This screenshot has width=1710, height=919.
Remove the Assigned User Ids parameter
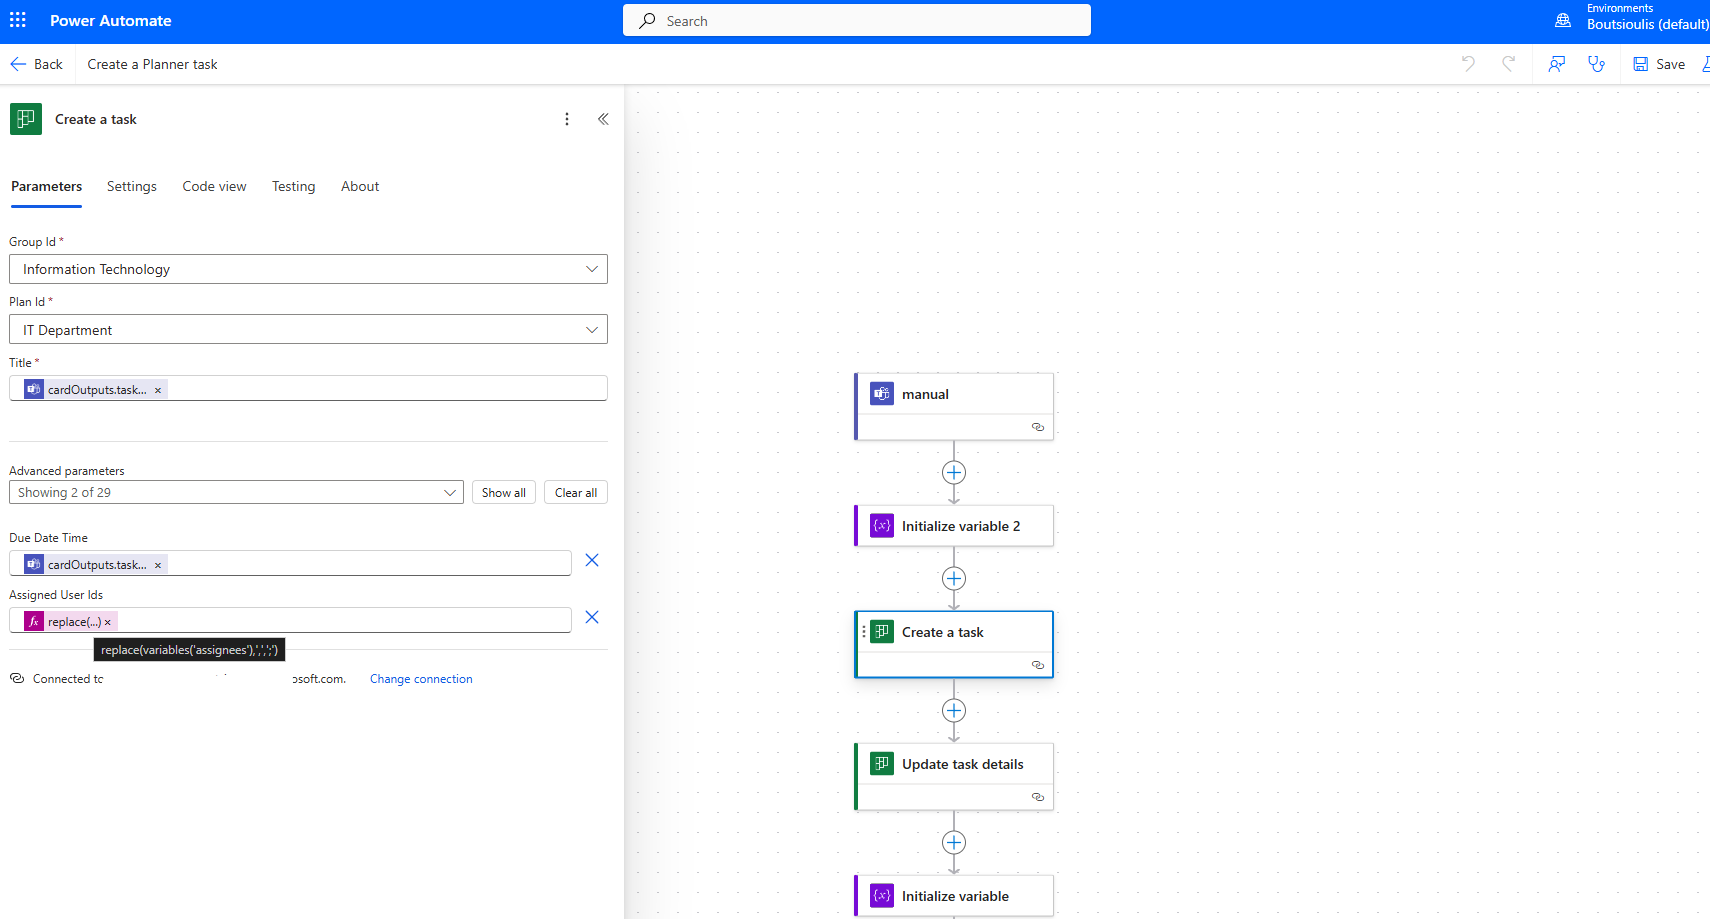[x=592, y=617]
